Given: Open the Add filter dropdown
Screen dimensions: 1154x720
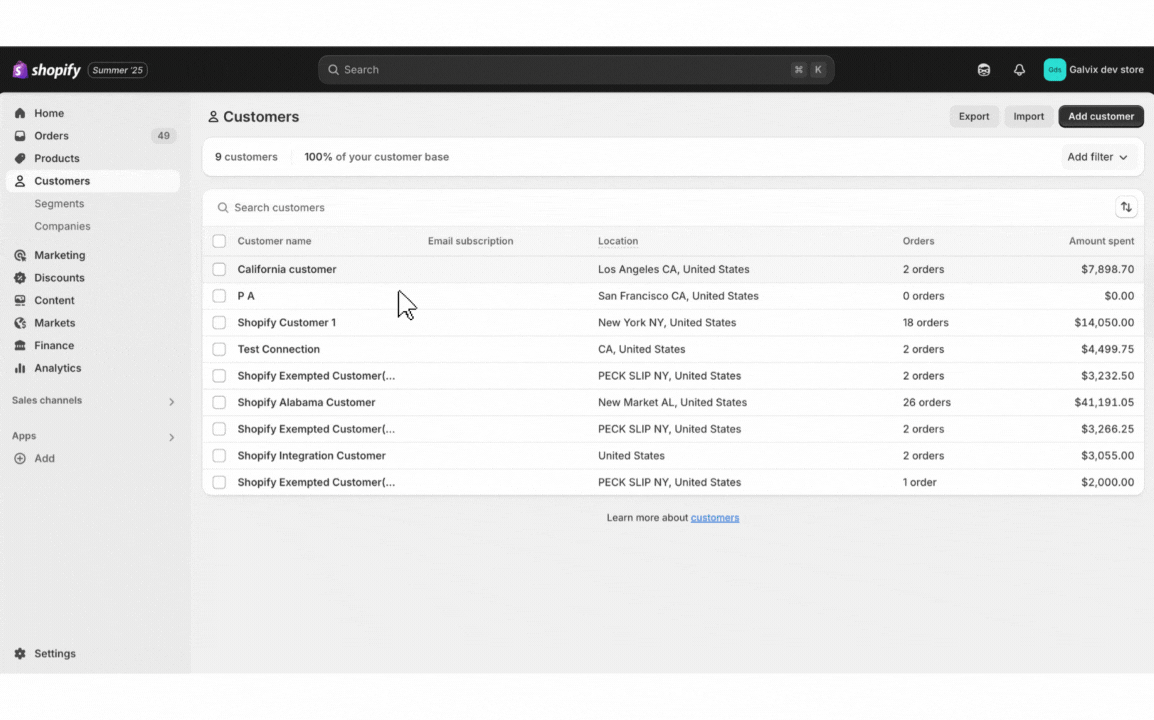Looking at the screenshot, I should pyautogui.click(x=1097, y=157).
